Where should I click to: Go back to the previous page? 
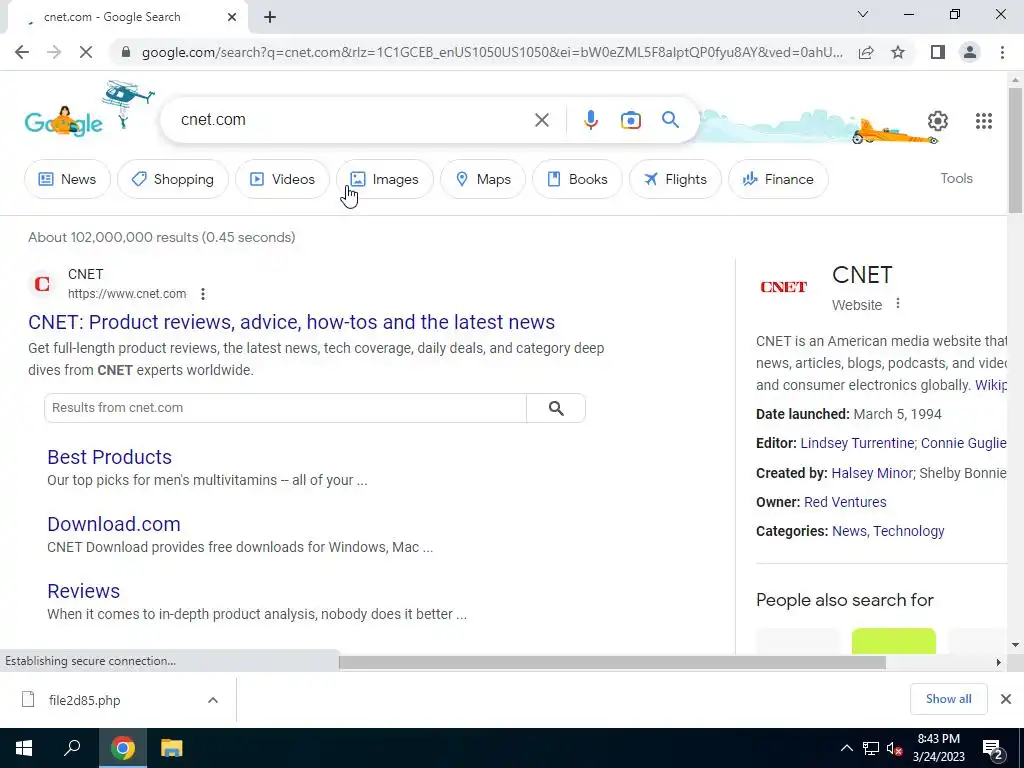pos(22,52)
